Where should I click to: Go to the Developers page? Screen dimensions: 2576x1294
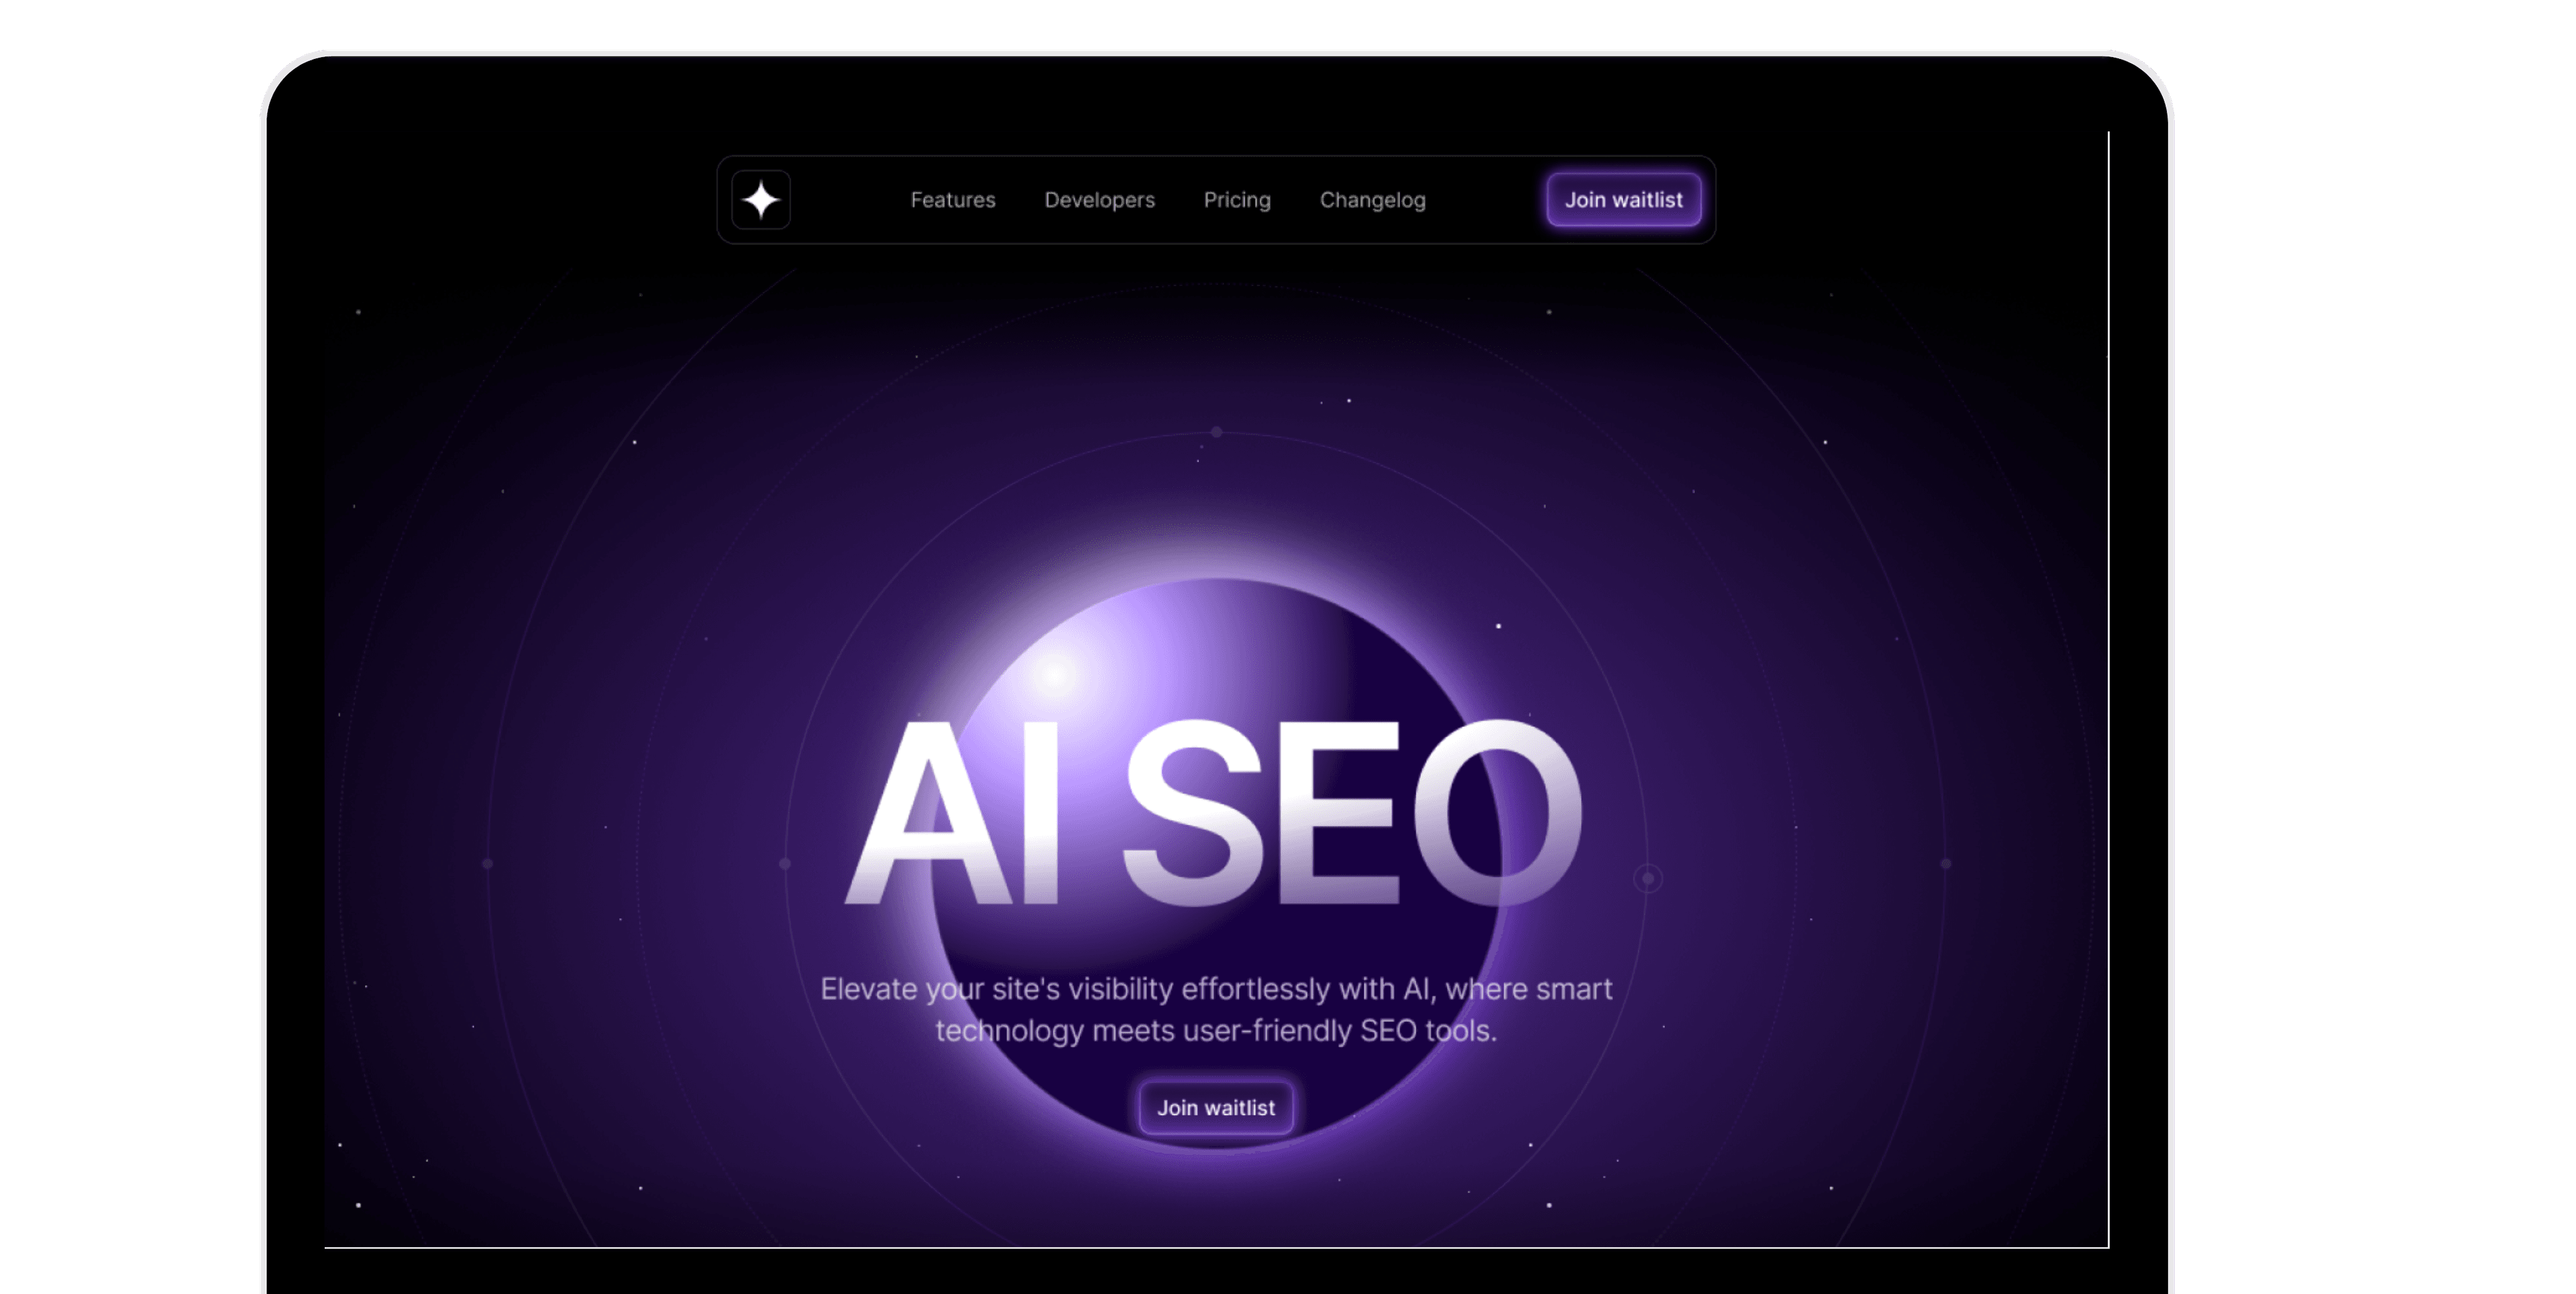pos(1099,200)
